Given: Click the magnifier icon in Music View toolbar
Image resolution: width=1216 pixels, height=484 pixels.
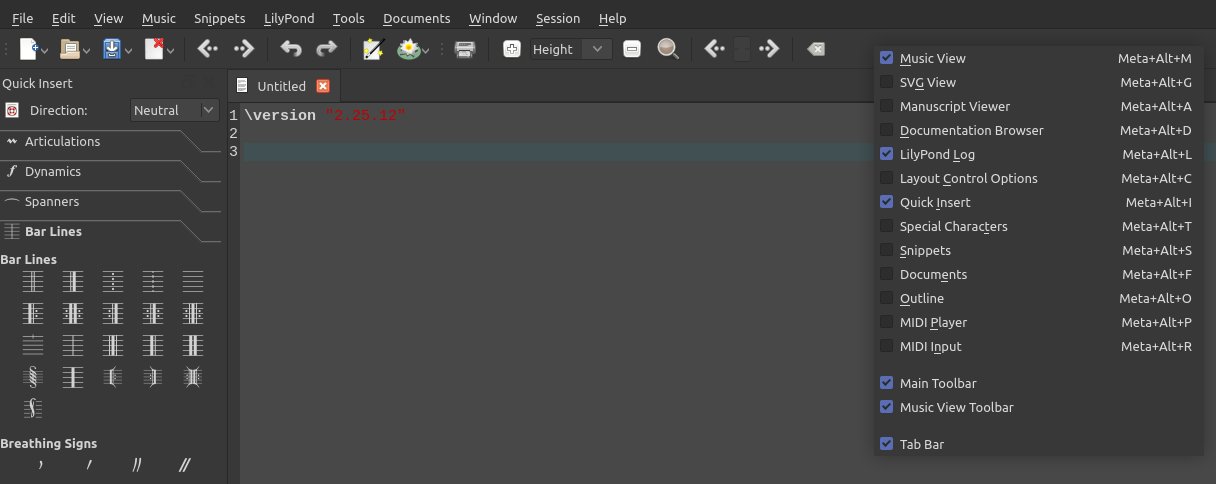Looking at the screenshot, I should [x=668, y=49].
